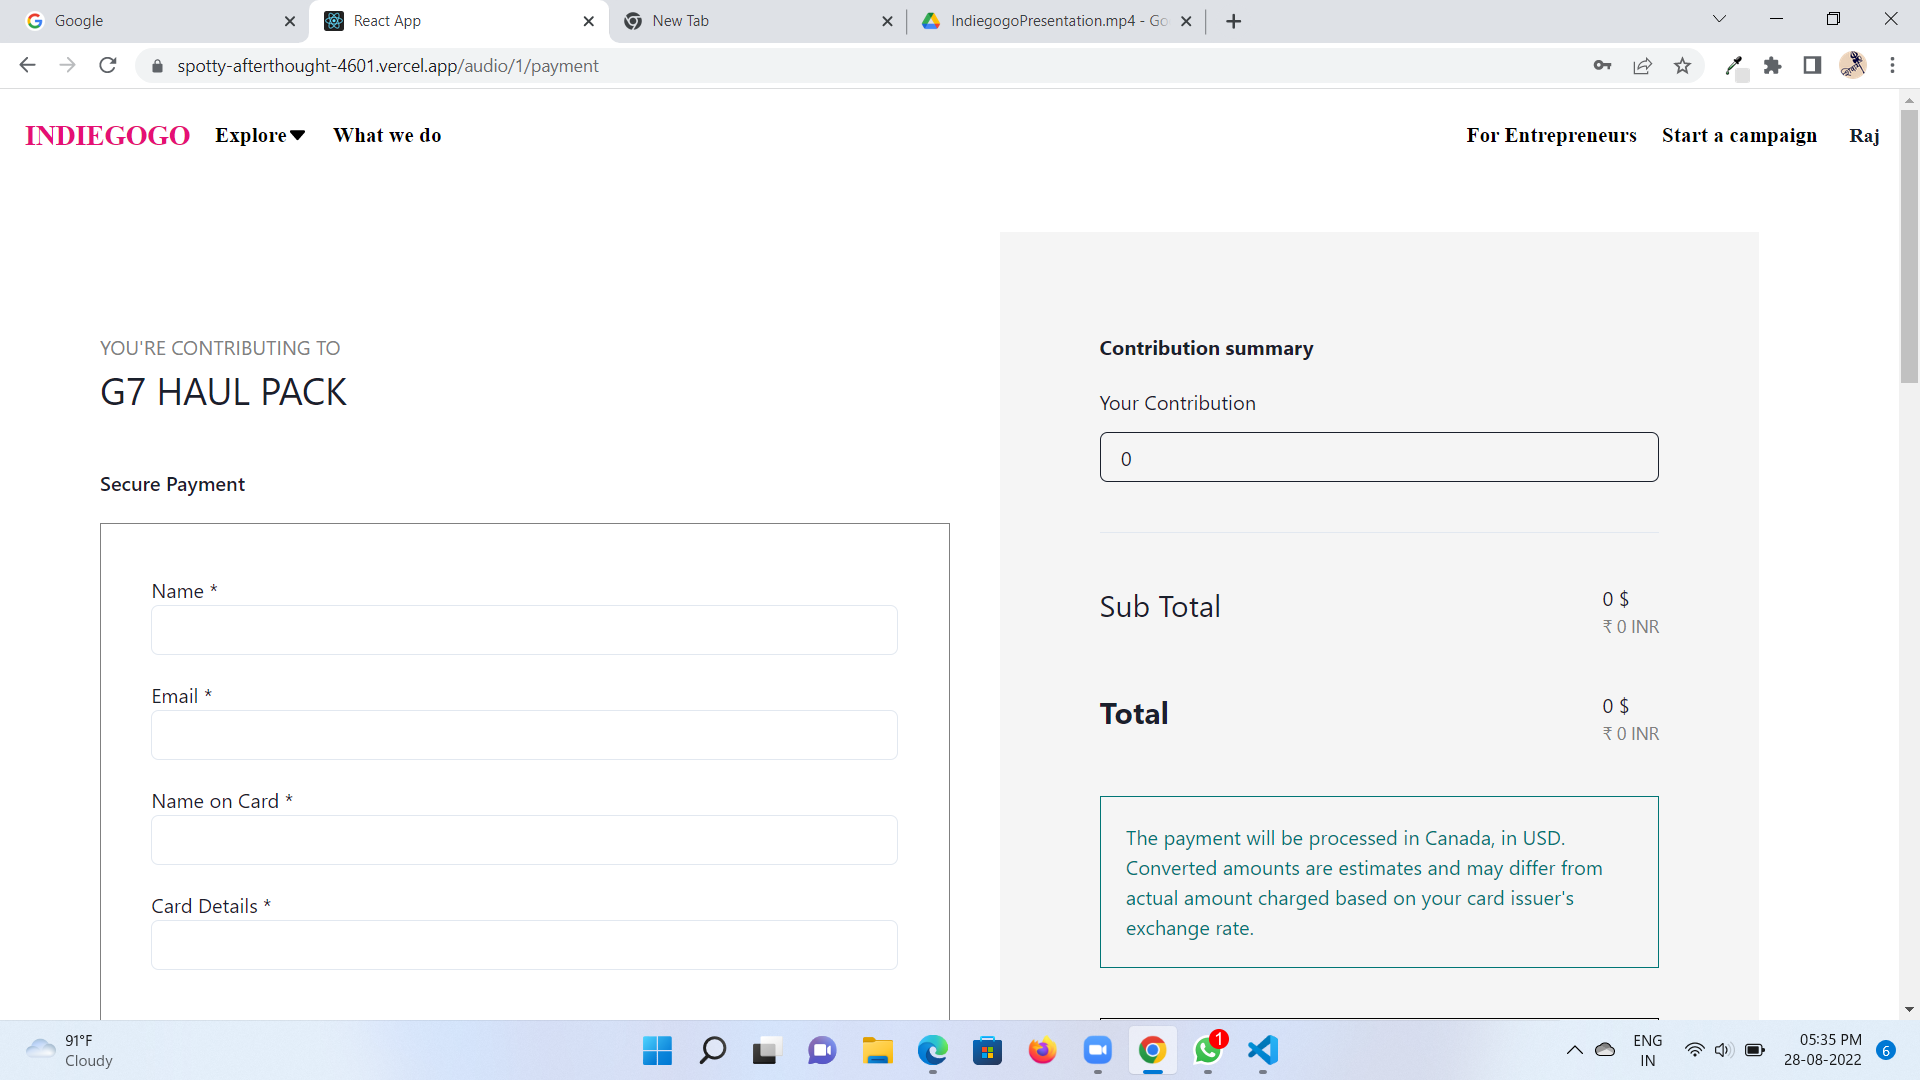The height and width of the screenshot is (1080, 1920).
Task: Open Visual Studio Code from taskbar
Action: [1262, 1050]
